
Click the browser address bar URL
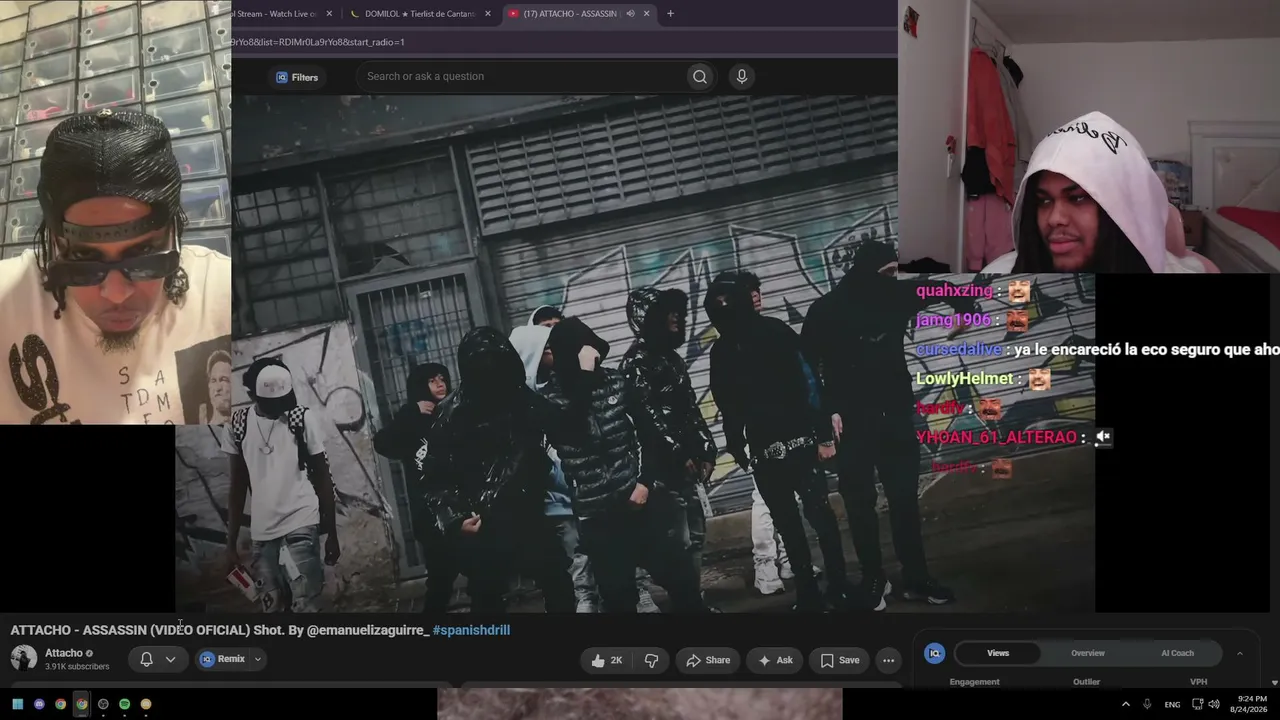point(318,42)
